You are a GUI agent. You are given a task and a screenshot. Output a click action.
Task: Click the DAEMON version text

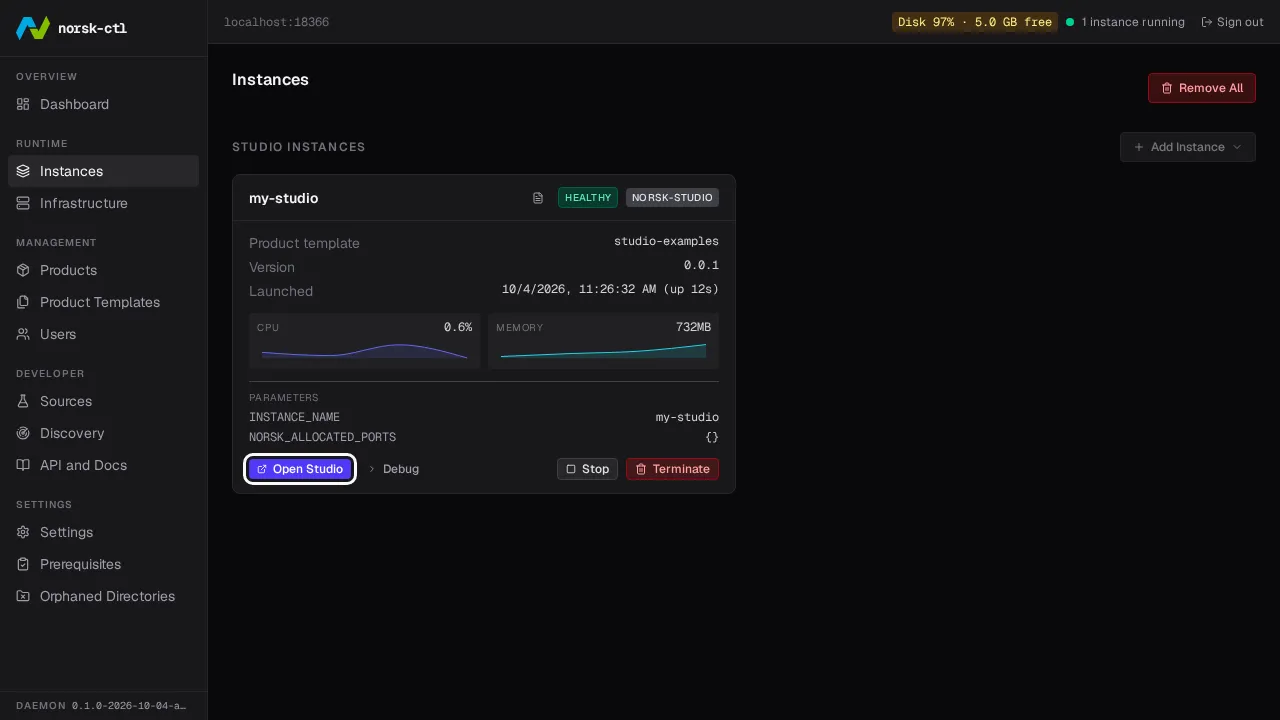pyautogui.click(x=101, y=706)
